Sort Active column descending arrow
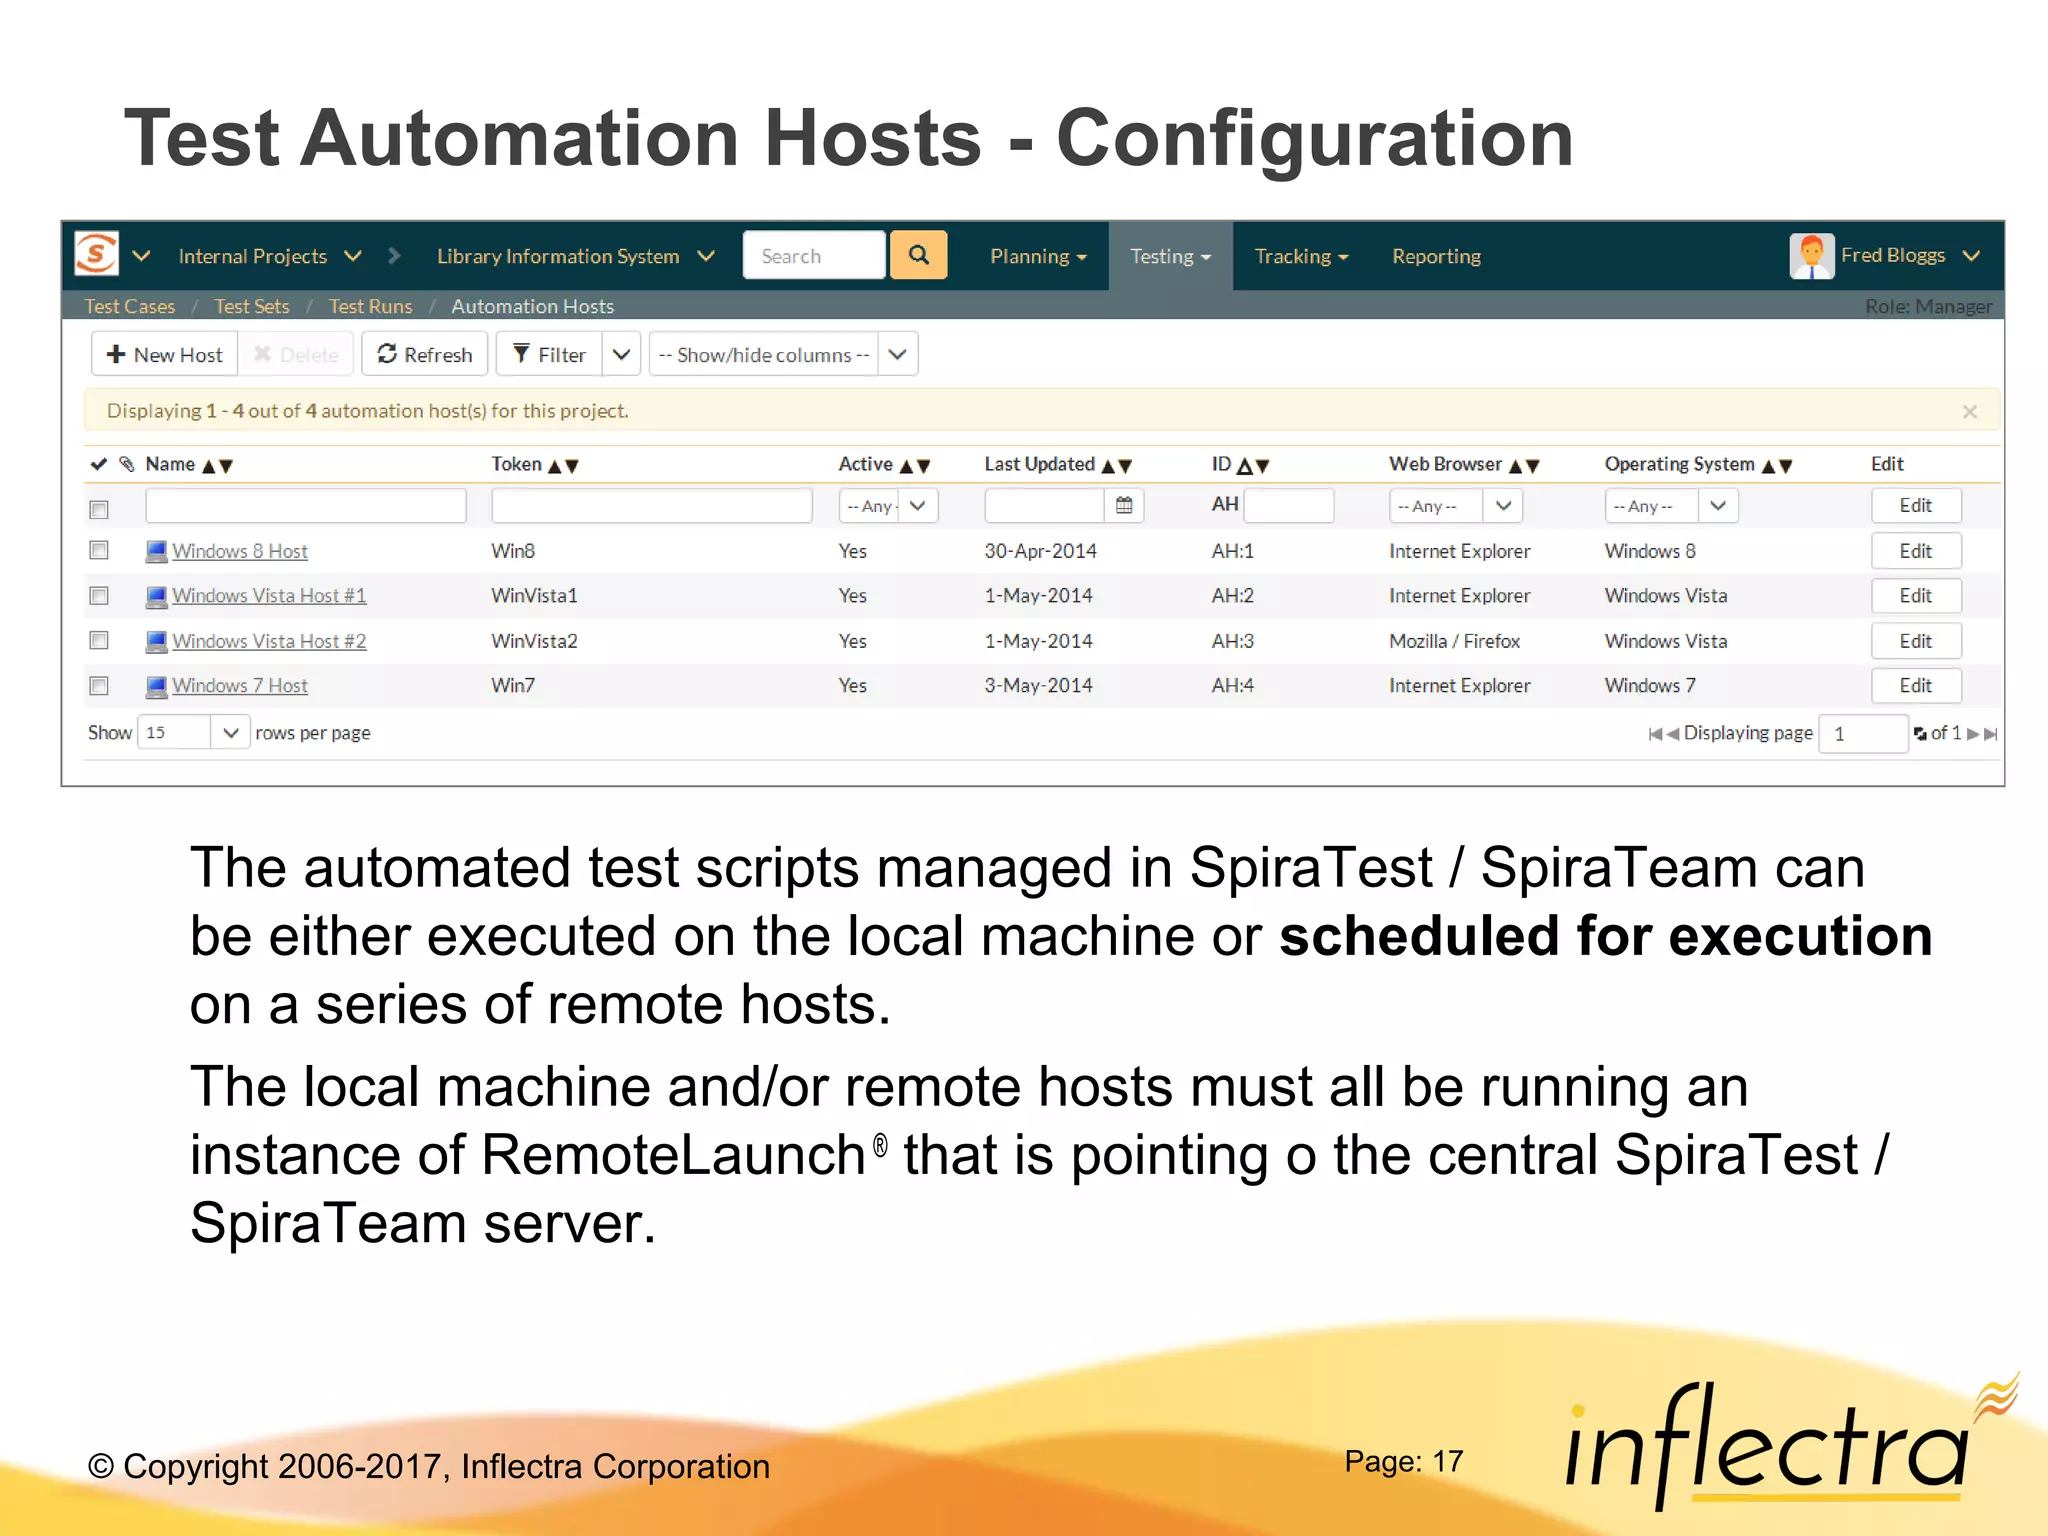 [923, 466]
